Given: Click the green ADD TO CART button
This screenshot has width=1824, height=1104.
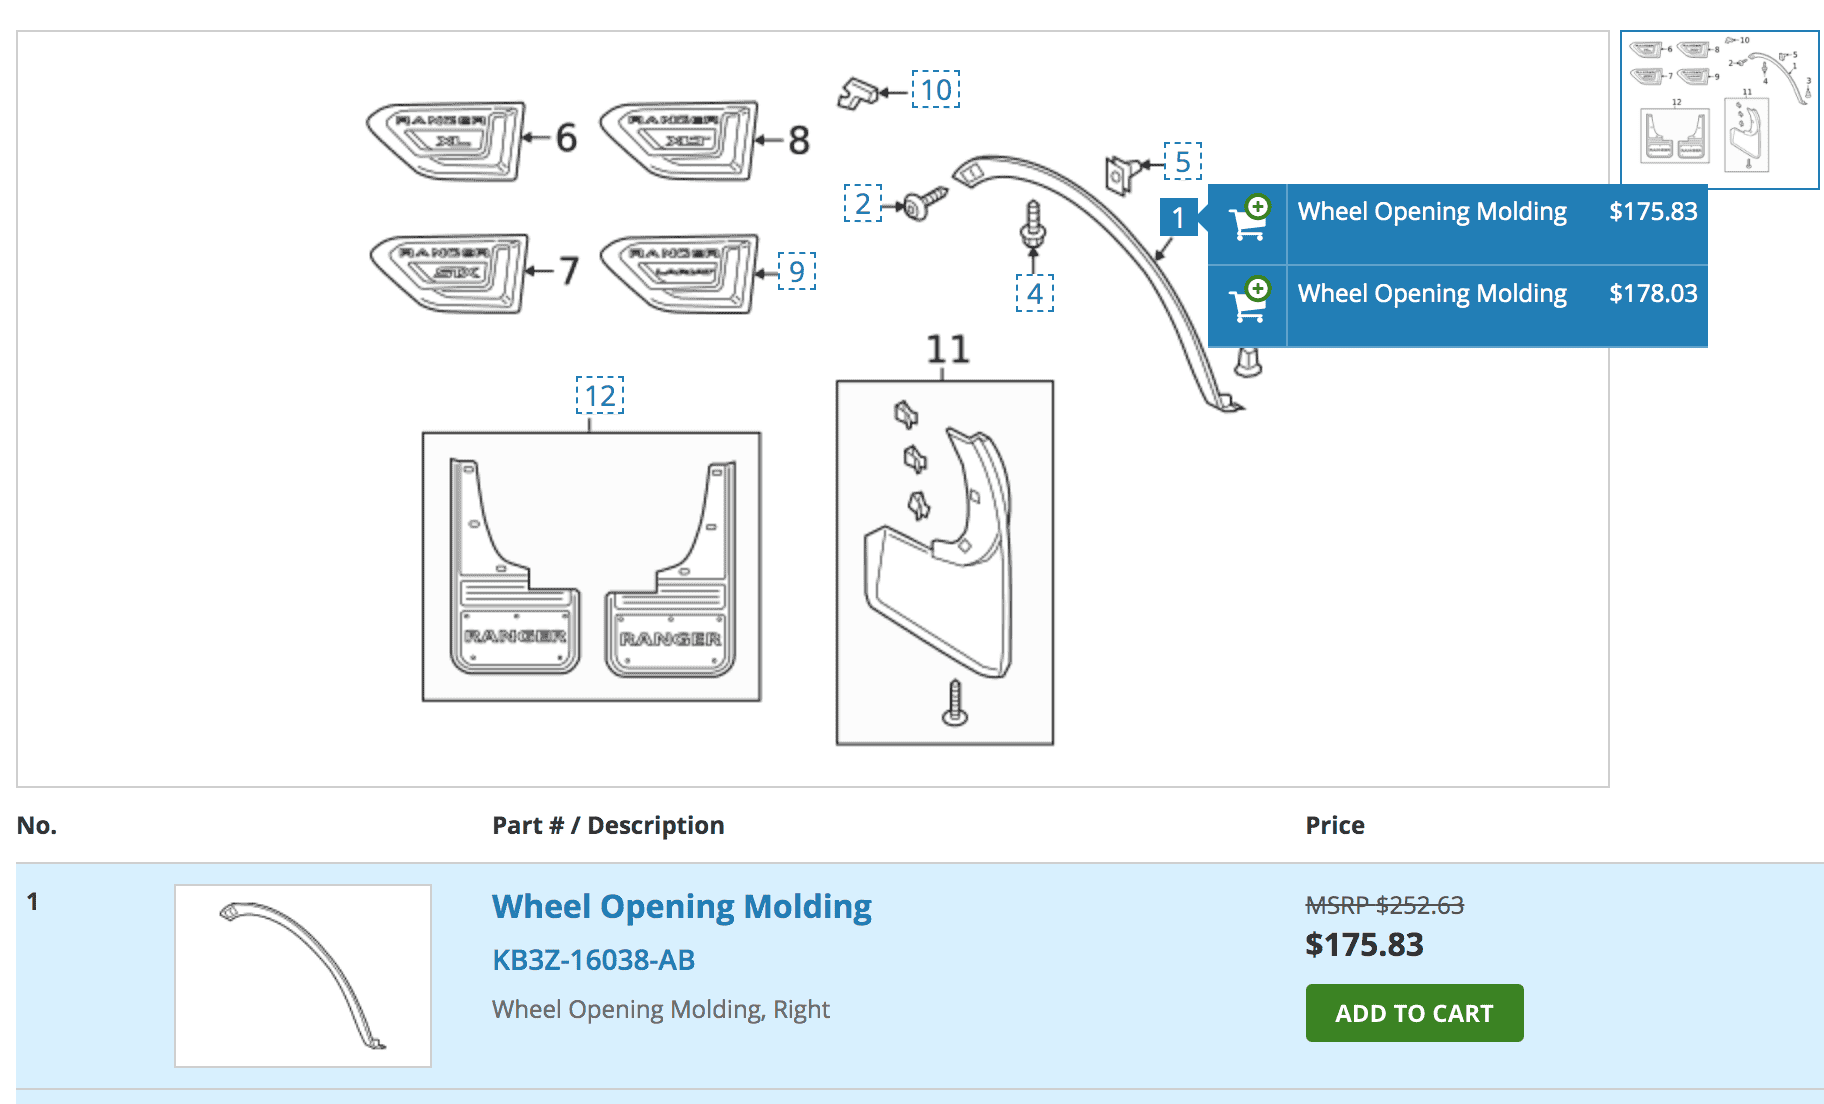Looking at the screenshot, I should point(1415,1013).
